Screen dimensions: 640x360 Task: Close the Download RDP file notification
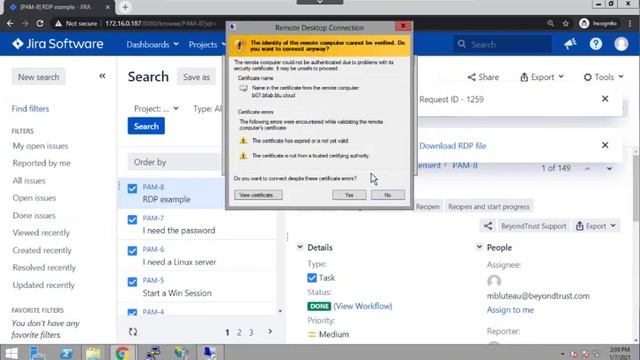point(605,145)
